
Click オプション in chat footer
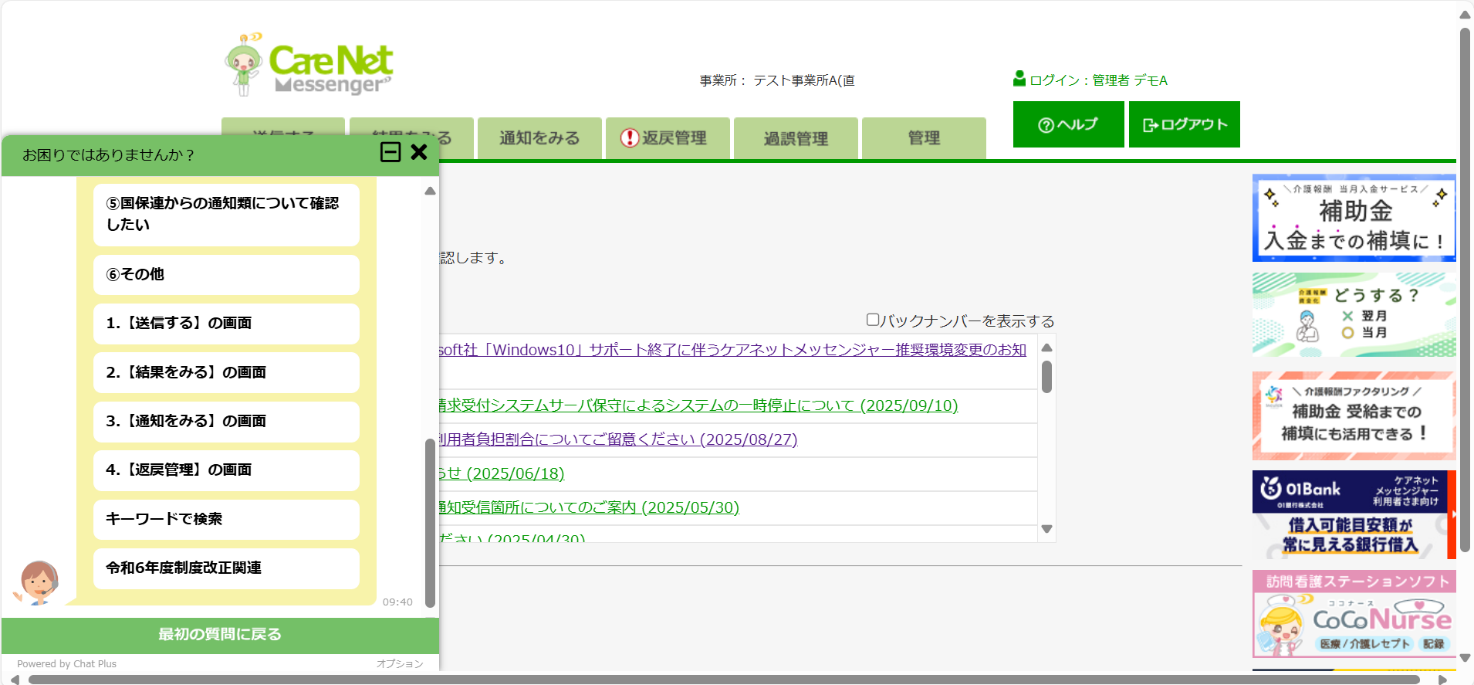[399, 664]
